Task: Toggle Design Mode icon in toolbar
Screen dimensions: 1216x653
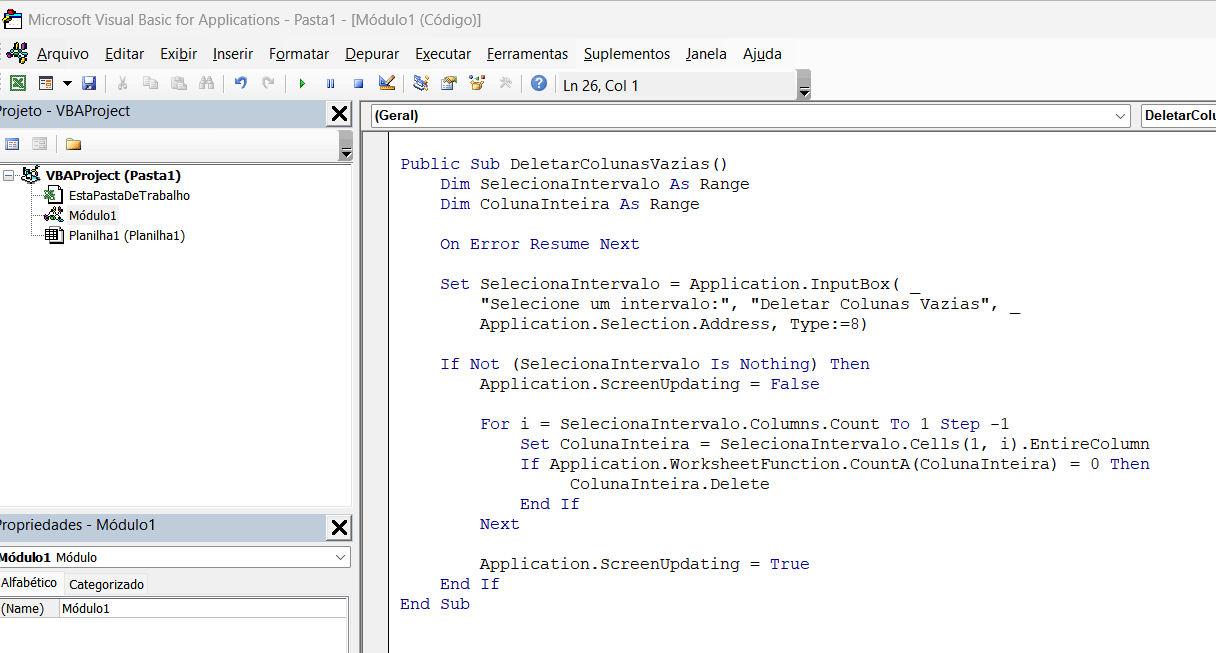Action: [387, 84]
